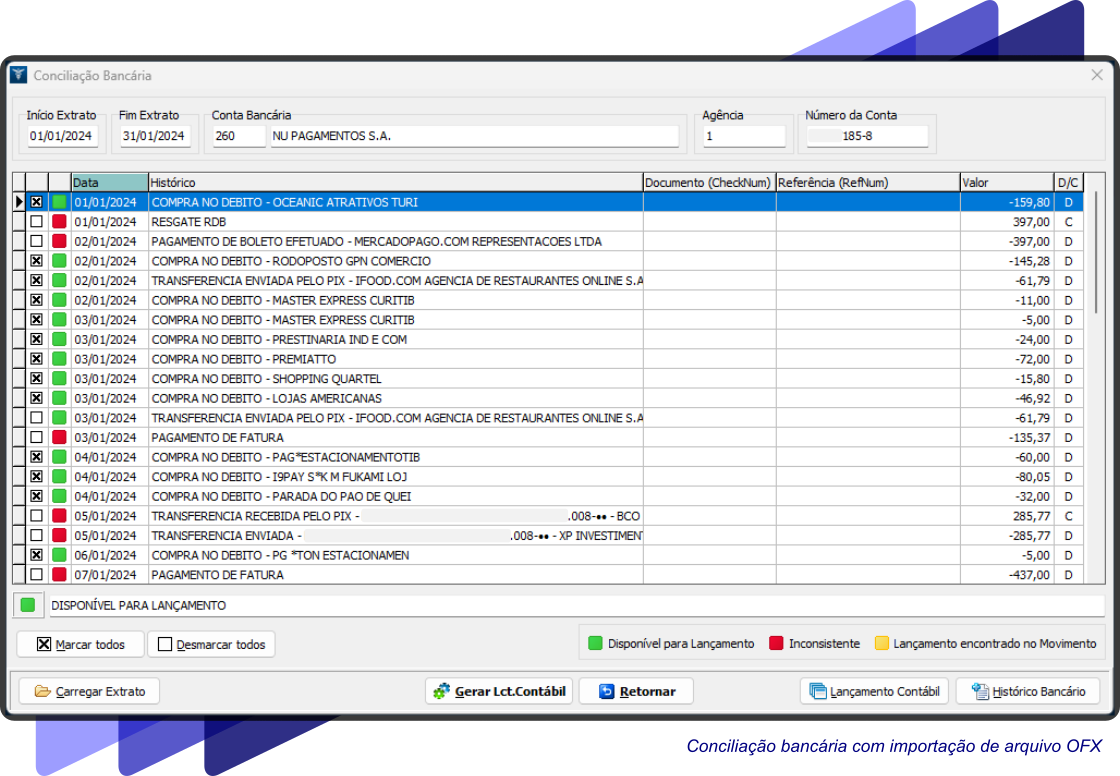The image size is (1120, 776).
Task: Click the Início Extrato date field
Action: (61, 136)
